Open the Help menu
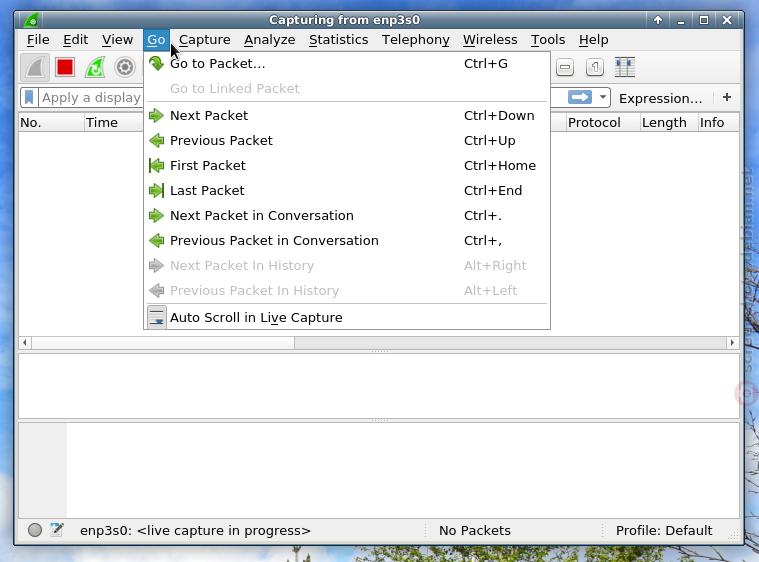Viewport: 759px width, 562px height. click(x=593, y=40)
